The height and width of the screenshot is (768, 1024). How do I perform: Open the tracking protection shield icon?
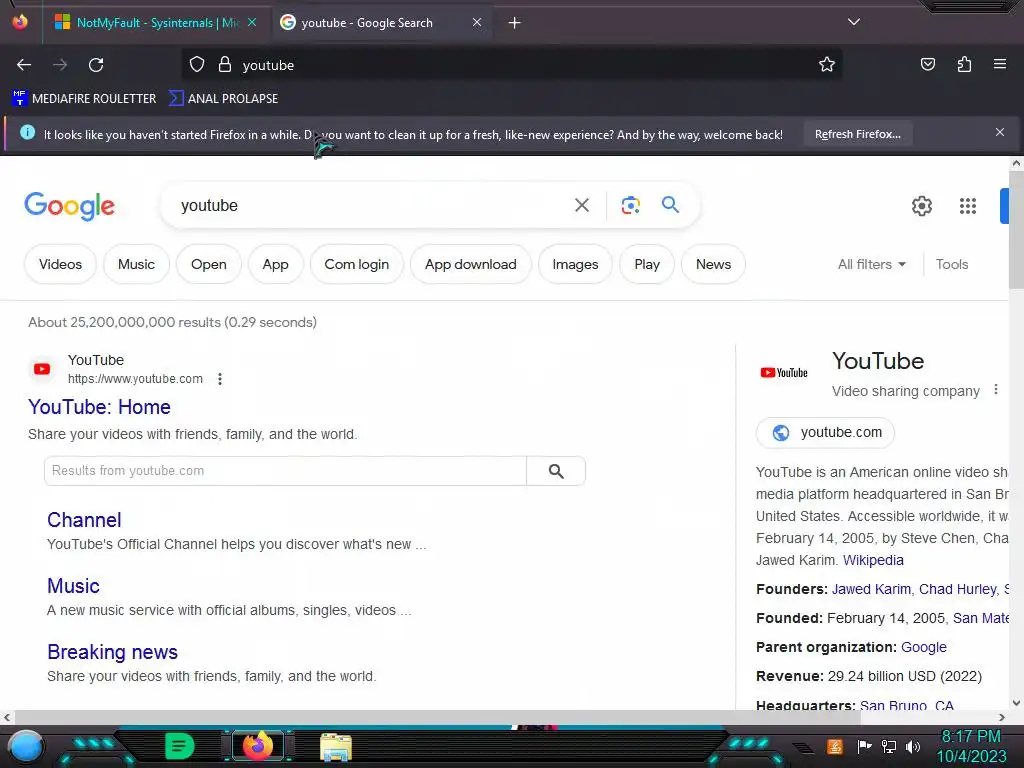pos(197,65)
